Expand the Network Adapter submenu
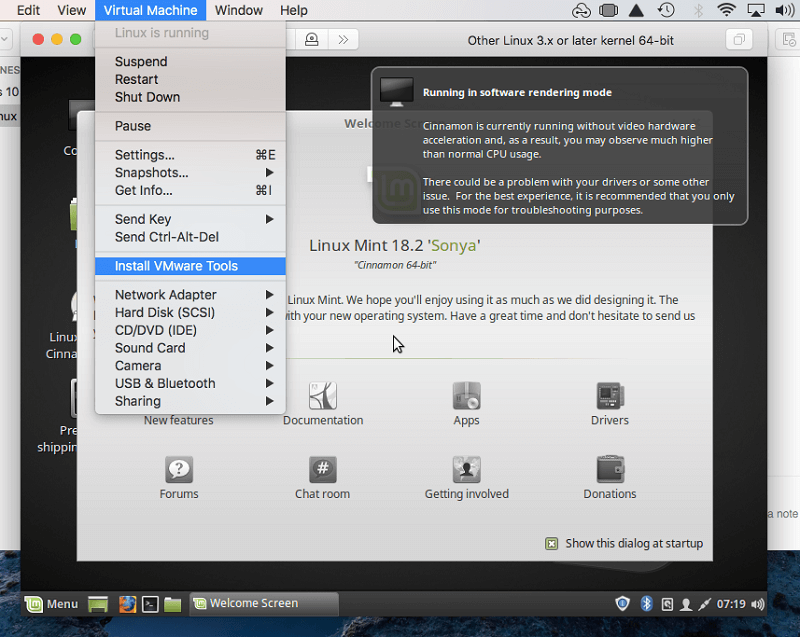 (x=190, y=295)
